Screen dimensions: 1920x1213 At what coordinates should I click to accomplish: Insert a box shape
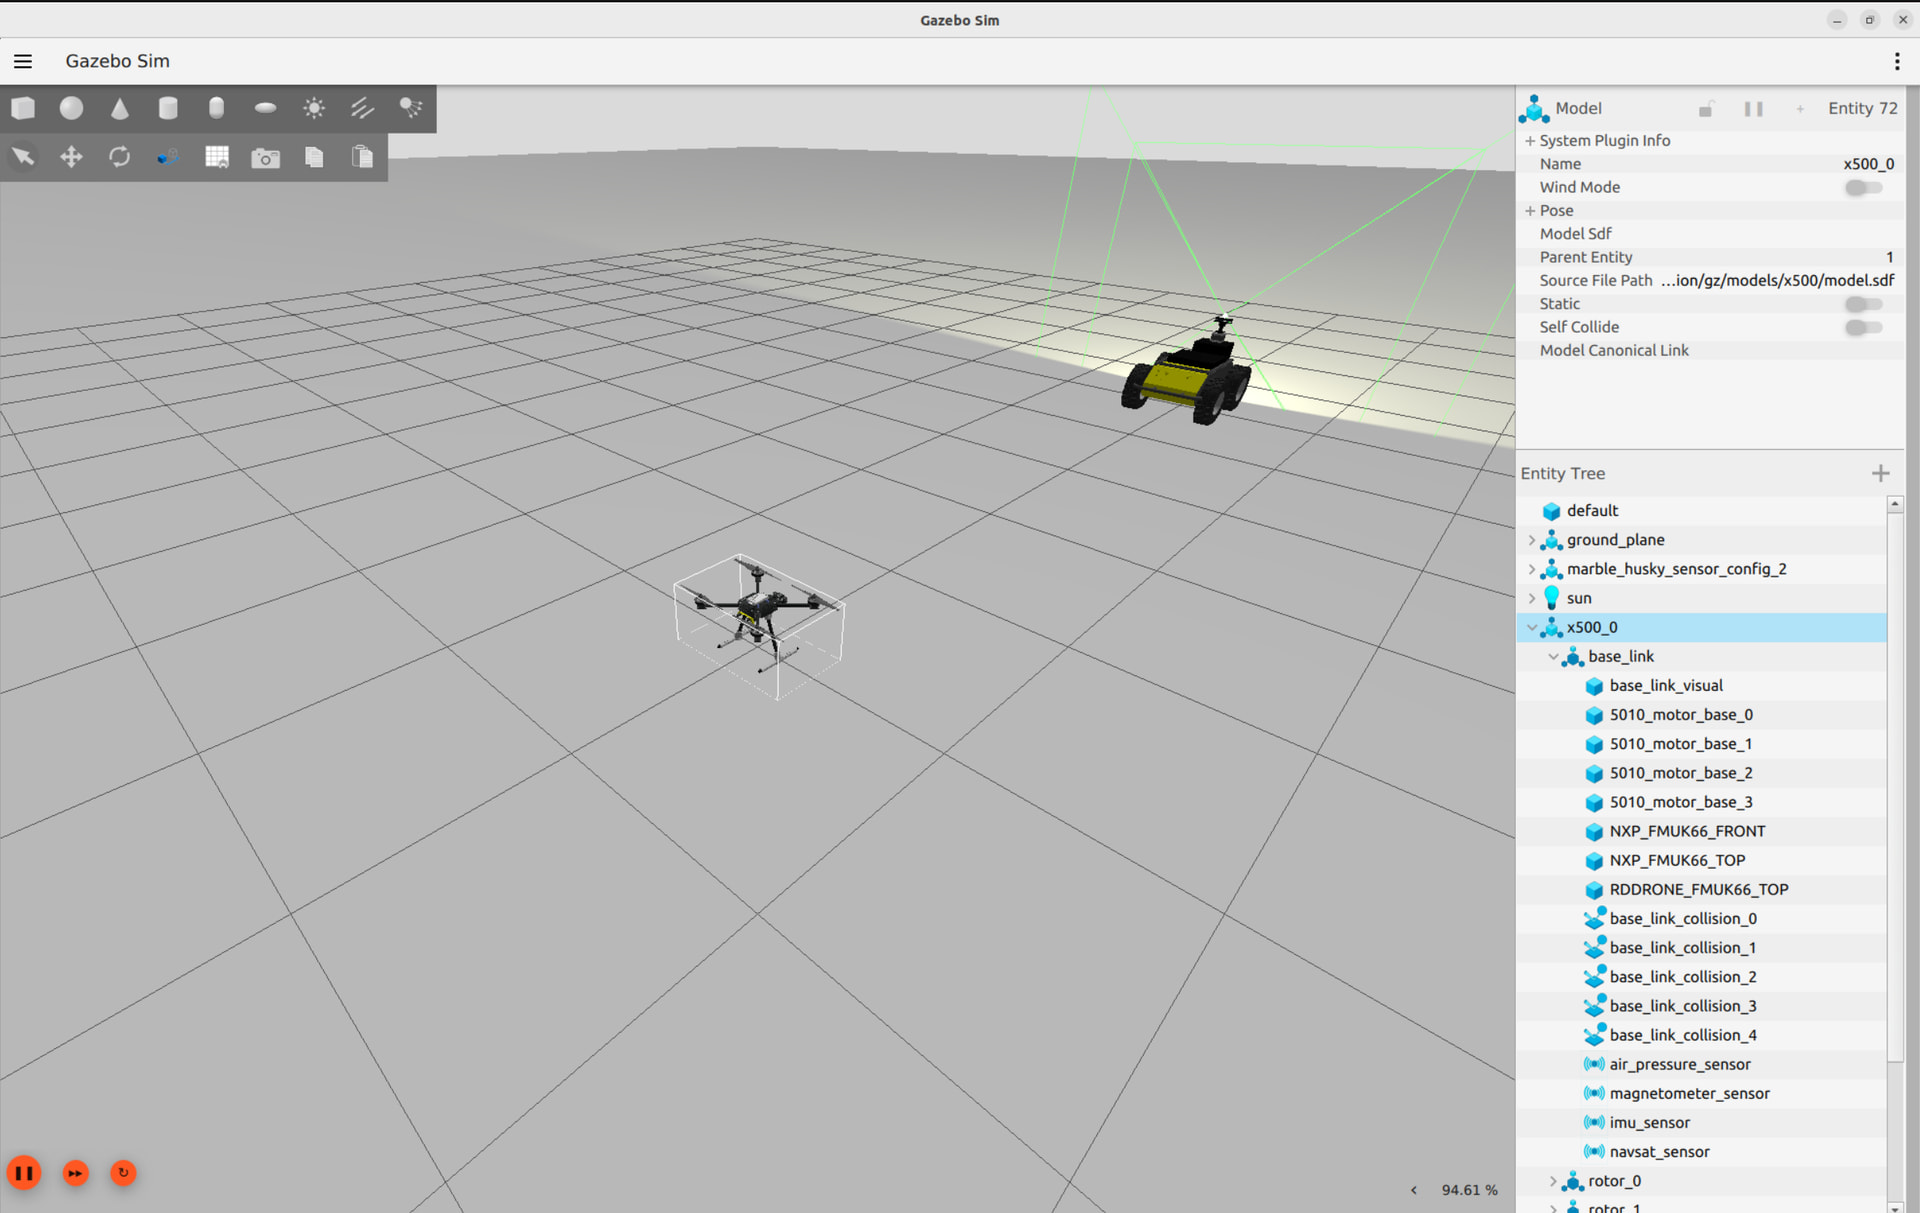pyautogui.click(x=23, y=108)
